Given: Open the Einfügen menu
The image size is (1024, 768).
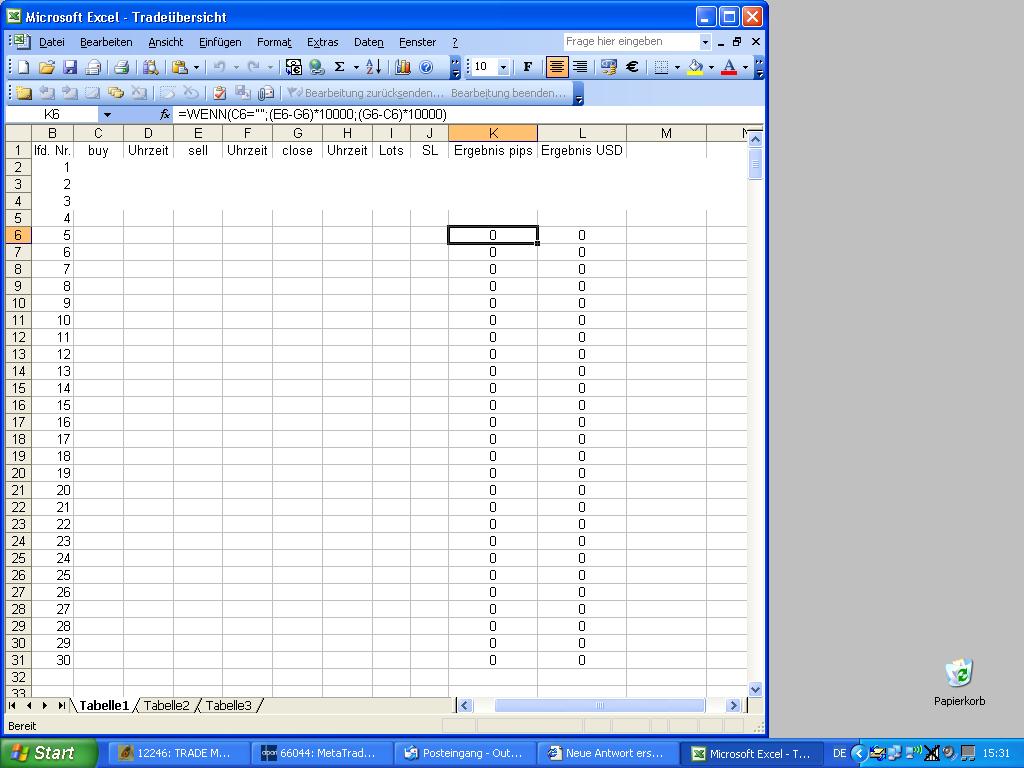Looking at the screenshot, I should point(220,42).
